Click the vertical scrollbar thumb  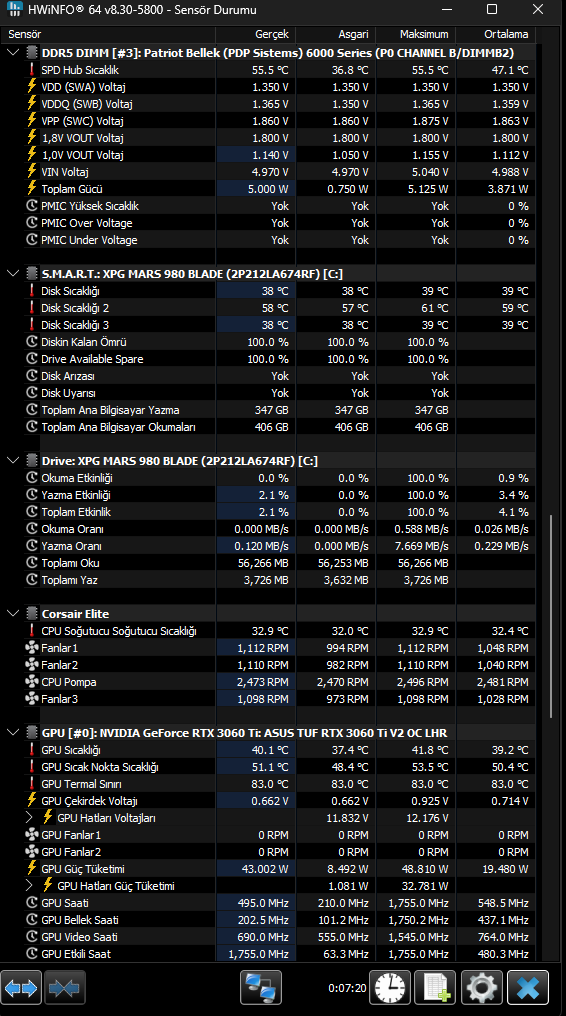(551, 616)
